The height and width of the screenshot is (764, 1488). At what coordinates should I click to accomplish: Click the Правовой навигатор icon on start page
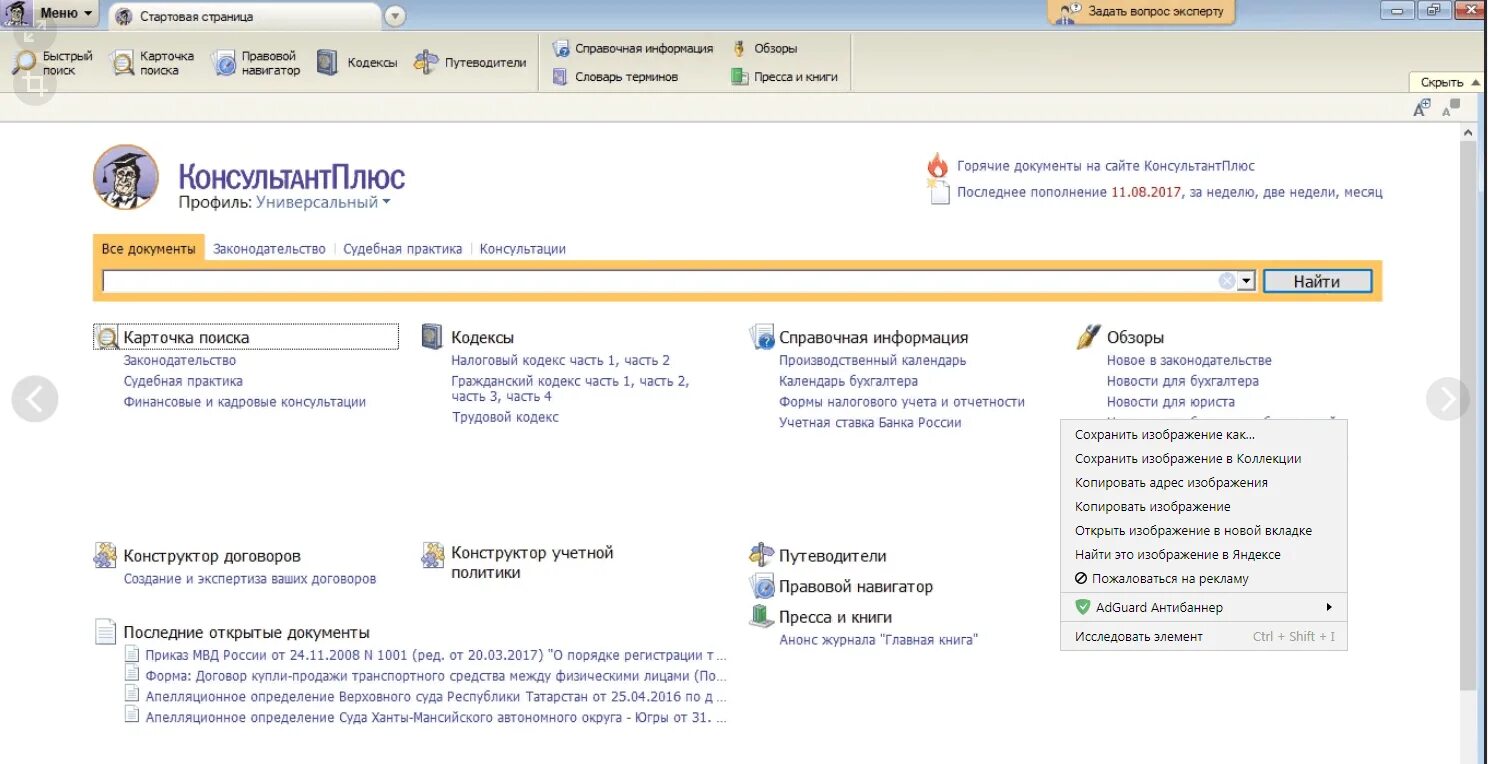(x=762, y=586)
